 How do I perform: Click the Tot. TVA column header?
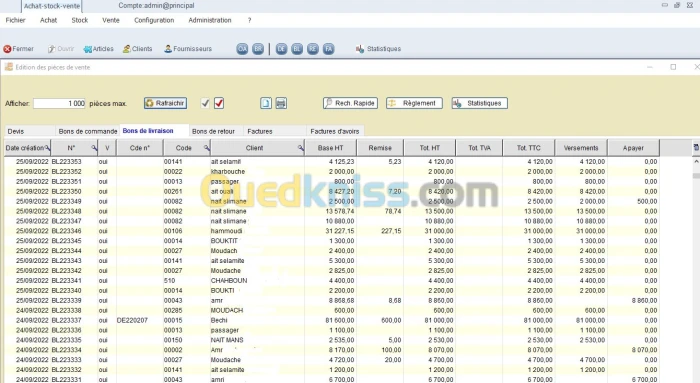point(479,148)
